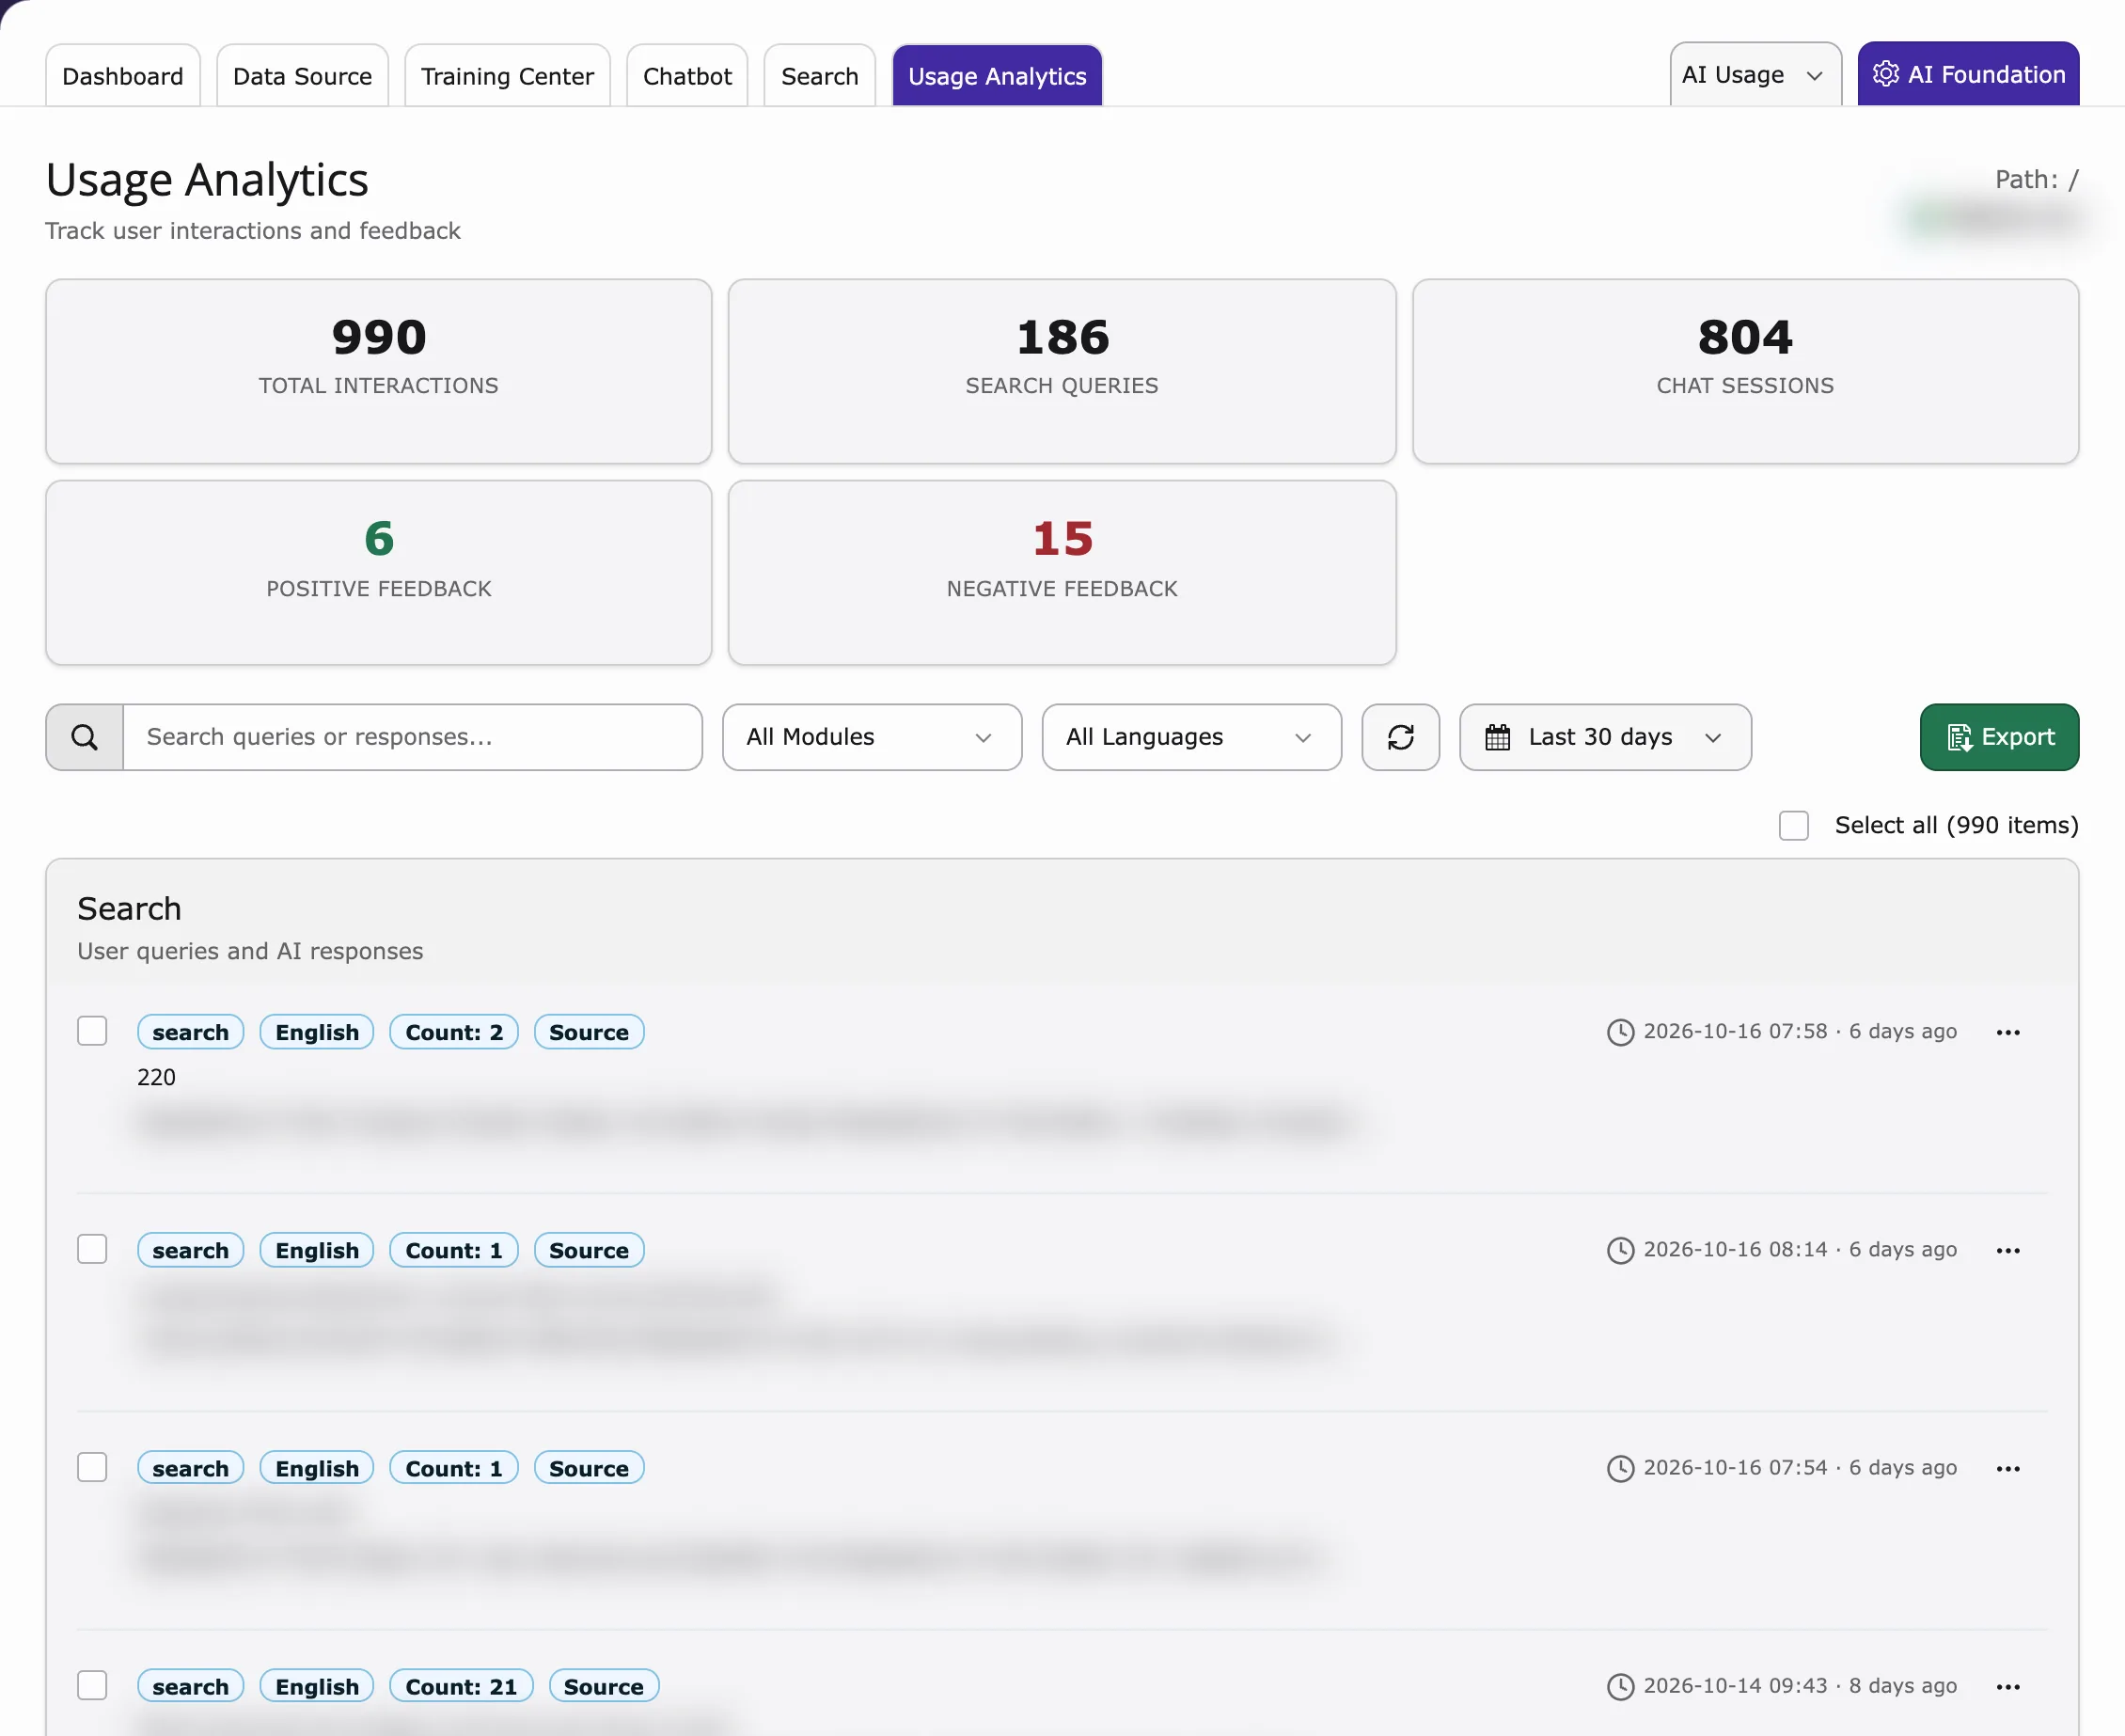The height and width of the screenshot is (1736, 2125).
Task: Open more options for 07:58 entry
Action: (2008, 1032)
